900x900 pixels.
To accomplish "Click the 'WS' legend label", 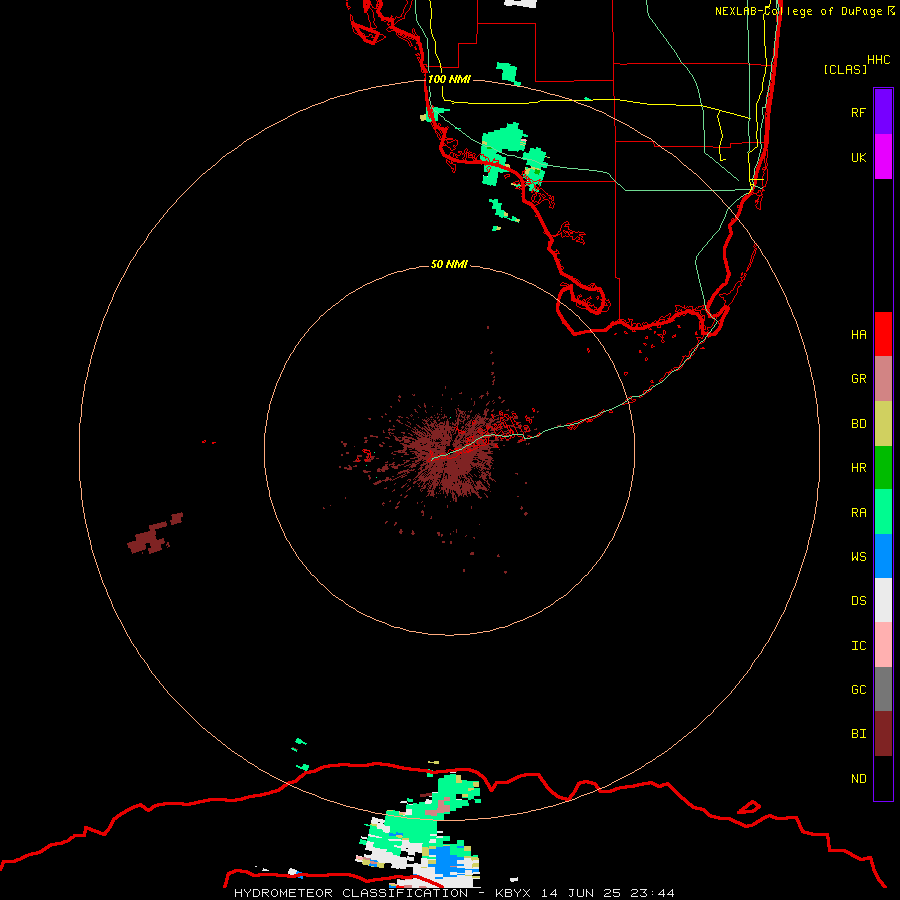I will 858,557.
